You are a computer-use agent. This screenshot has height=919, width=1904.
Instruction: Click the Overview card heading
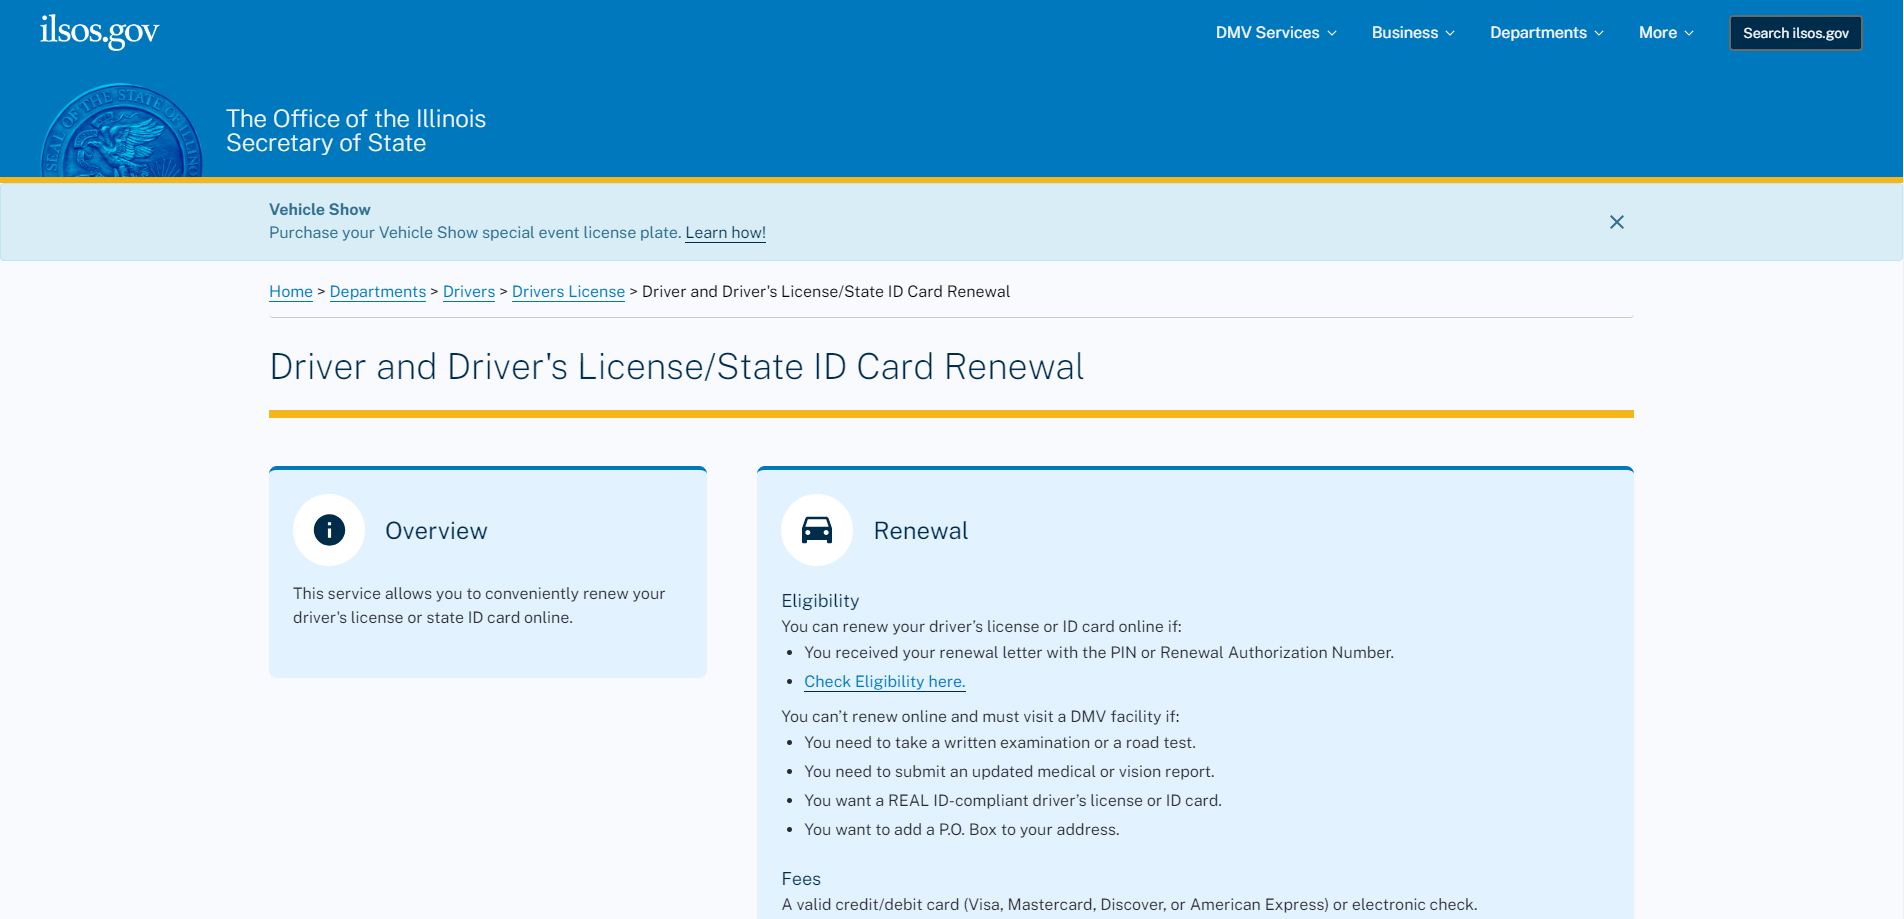(x=436, y=531)
